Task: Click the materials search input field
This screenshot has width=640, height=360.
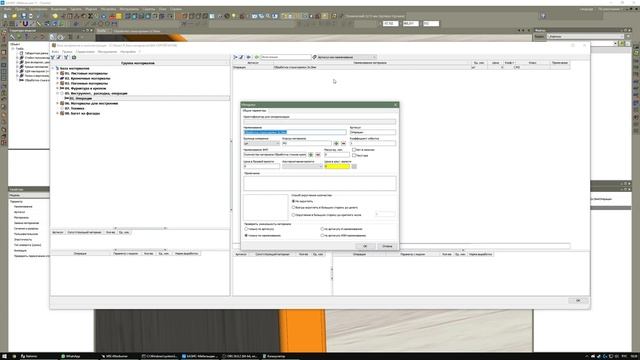Action: click(285, 57)
